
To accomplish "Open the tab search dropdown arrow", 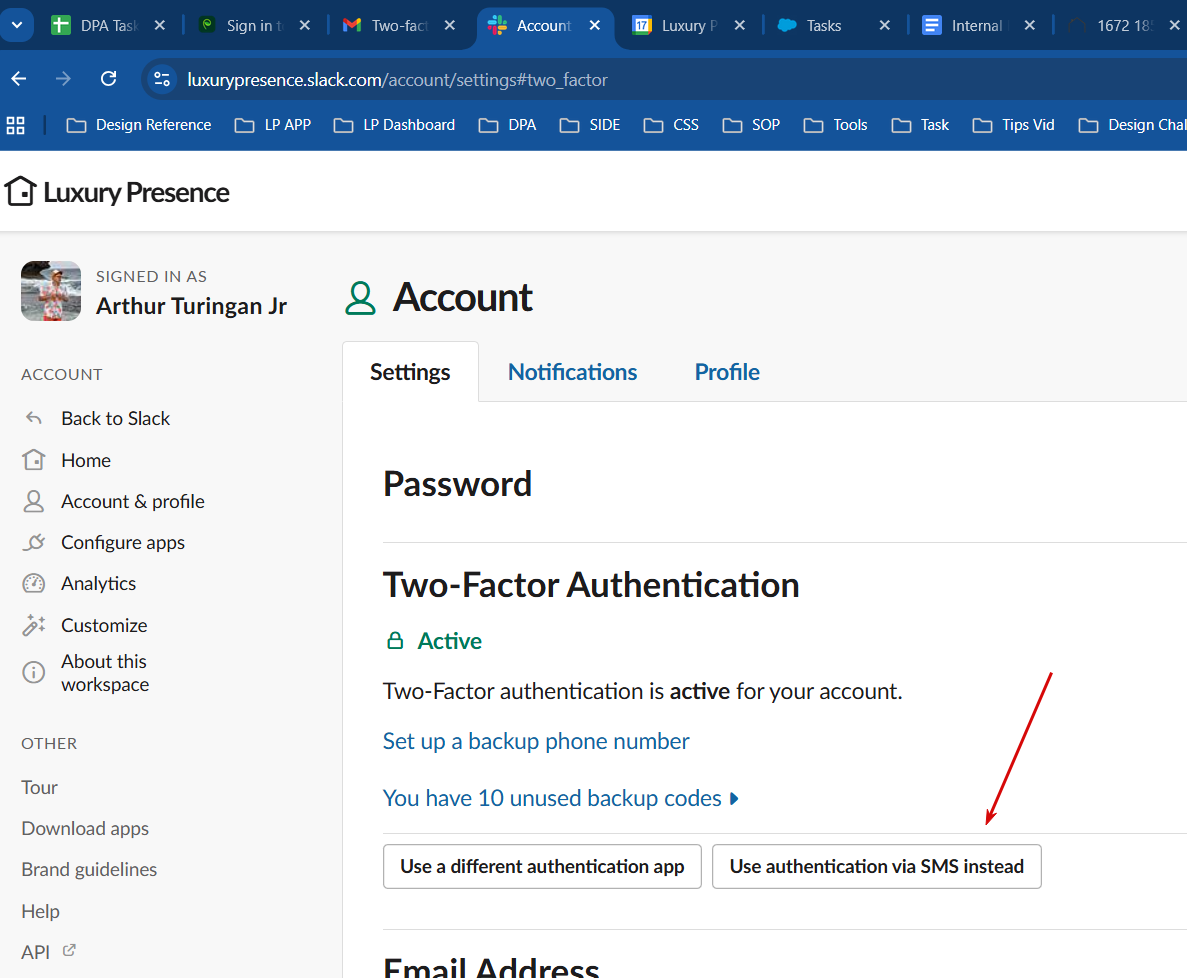I will pyautogui.click(x=17, y=25).
